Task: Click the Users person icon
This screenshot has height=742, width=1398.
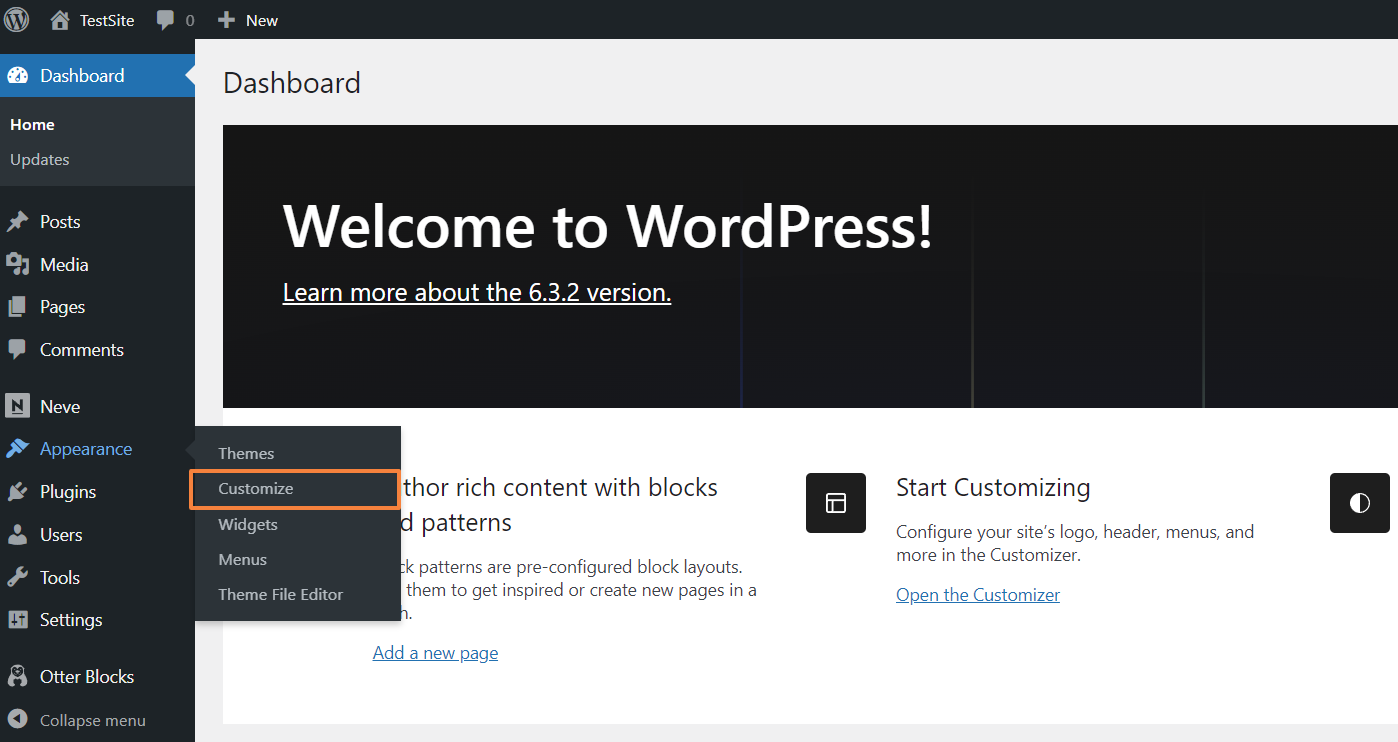Action: [x=18, y=535]
